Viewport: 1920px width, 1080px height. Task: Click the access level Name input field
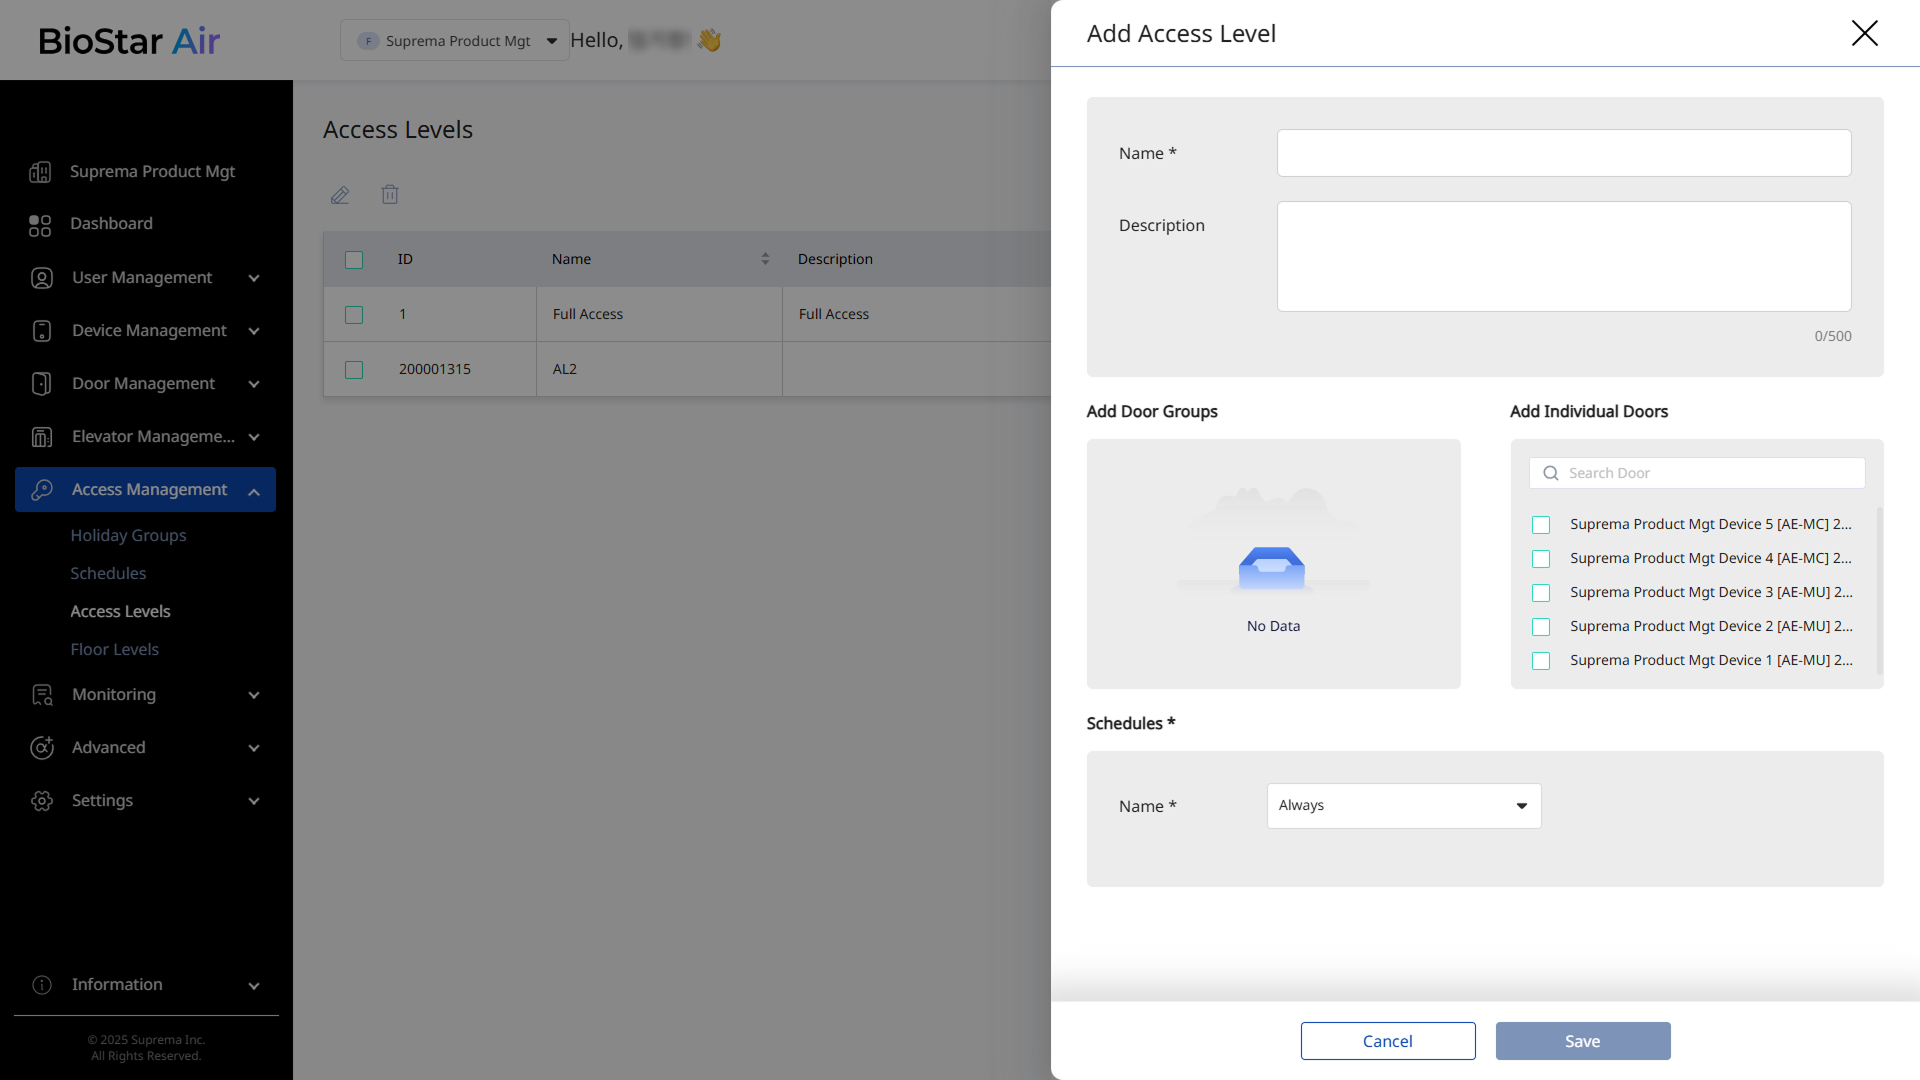pyautogui.click(x=1563, y=153)
